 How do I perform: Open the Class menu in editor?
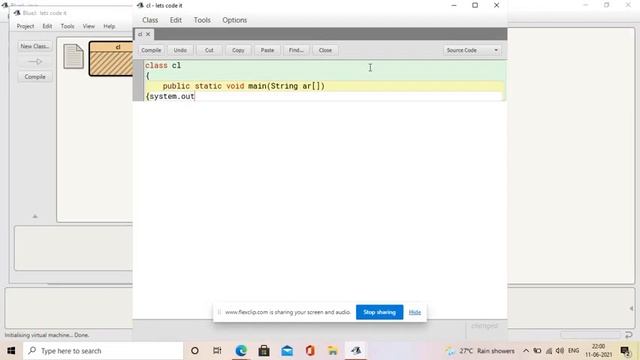150,20
